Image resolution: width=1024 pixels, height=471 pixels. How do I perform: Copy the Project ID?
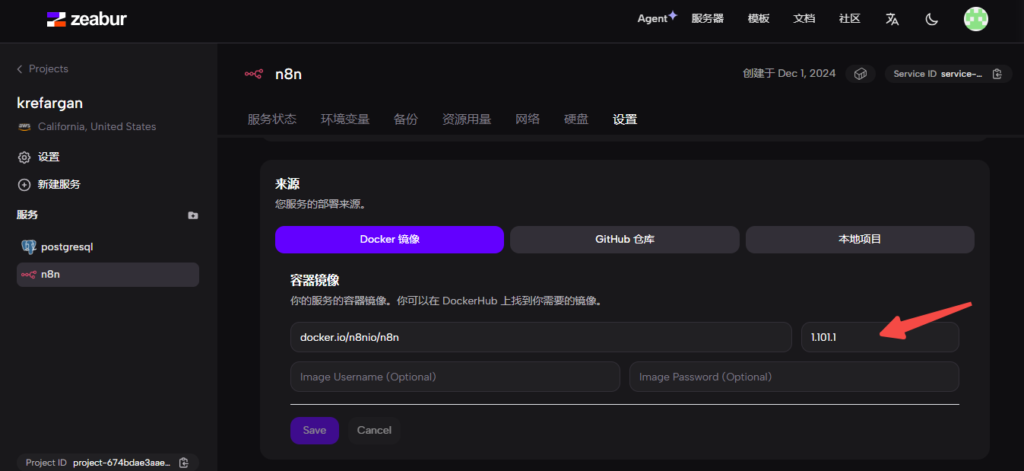[184, 463]
